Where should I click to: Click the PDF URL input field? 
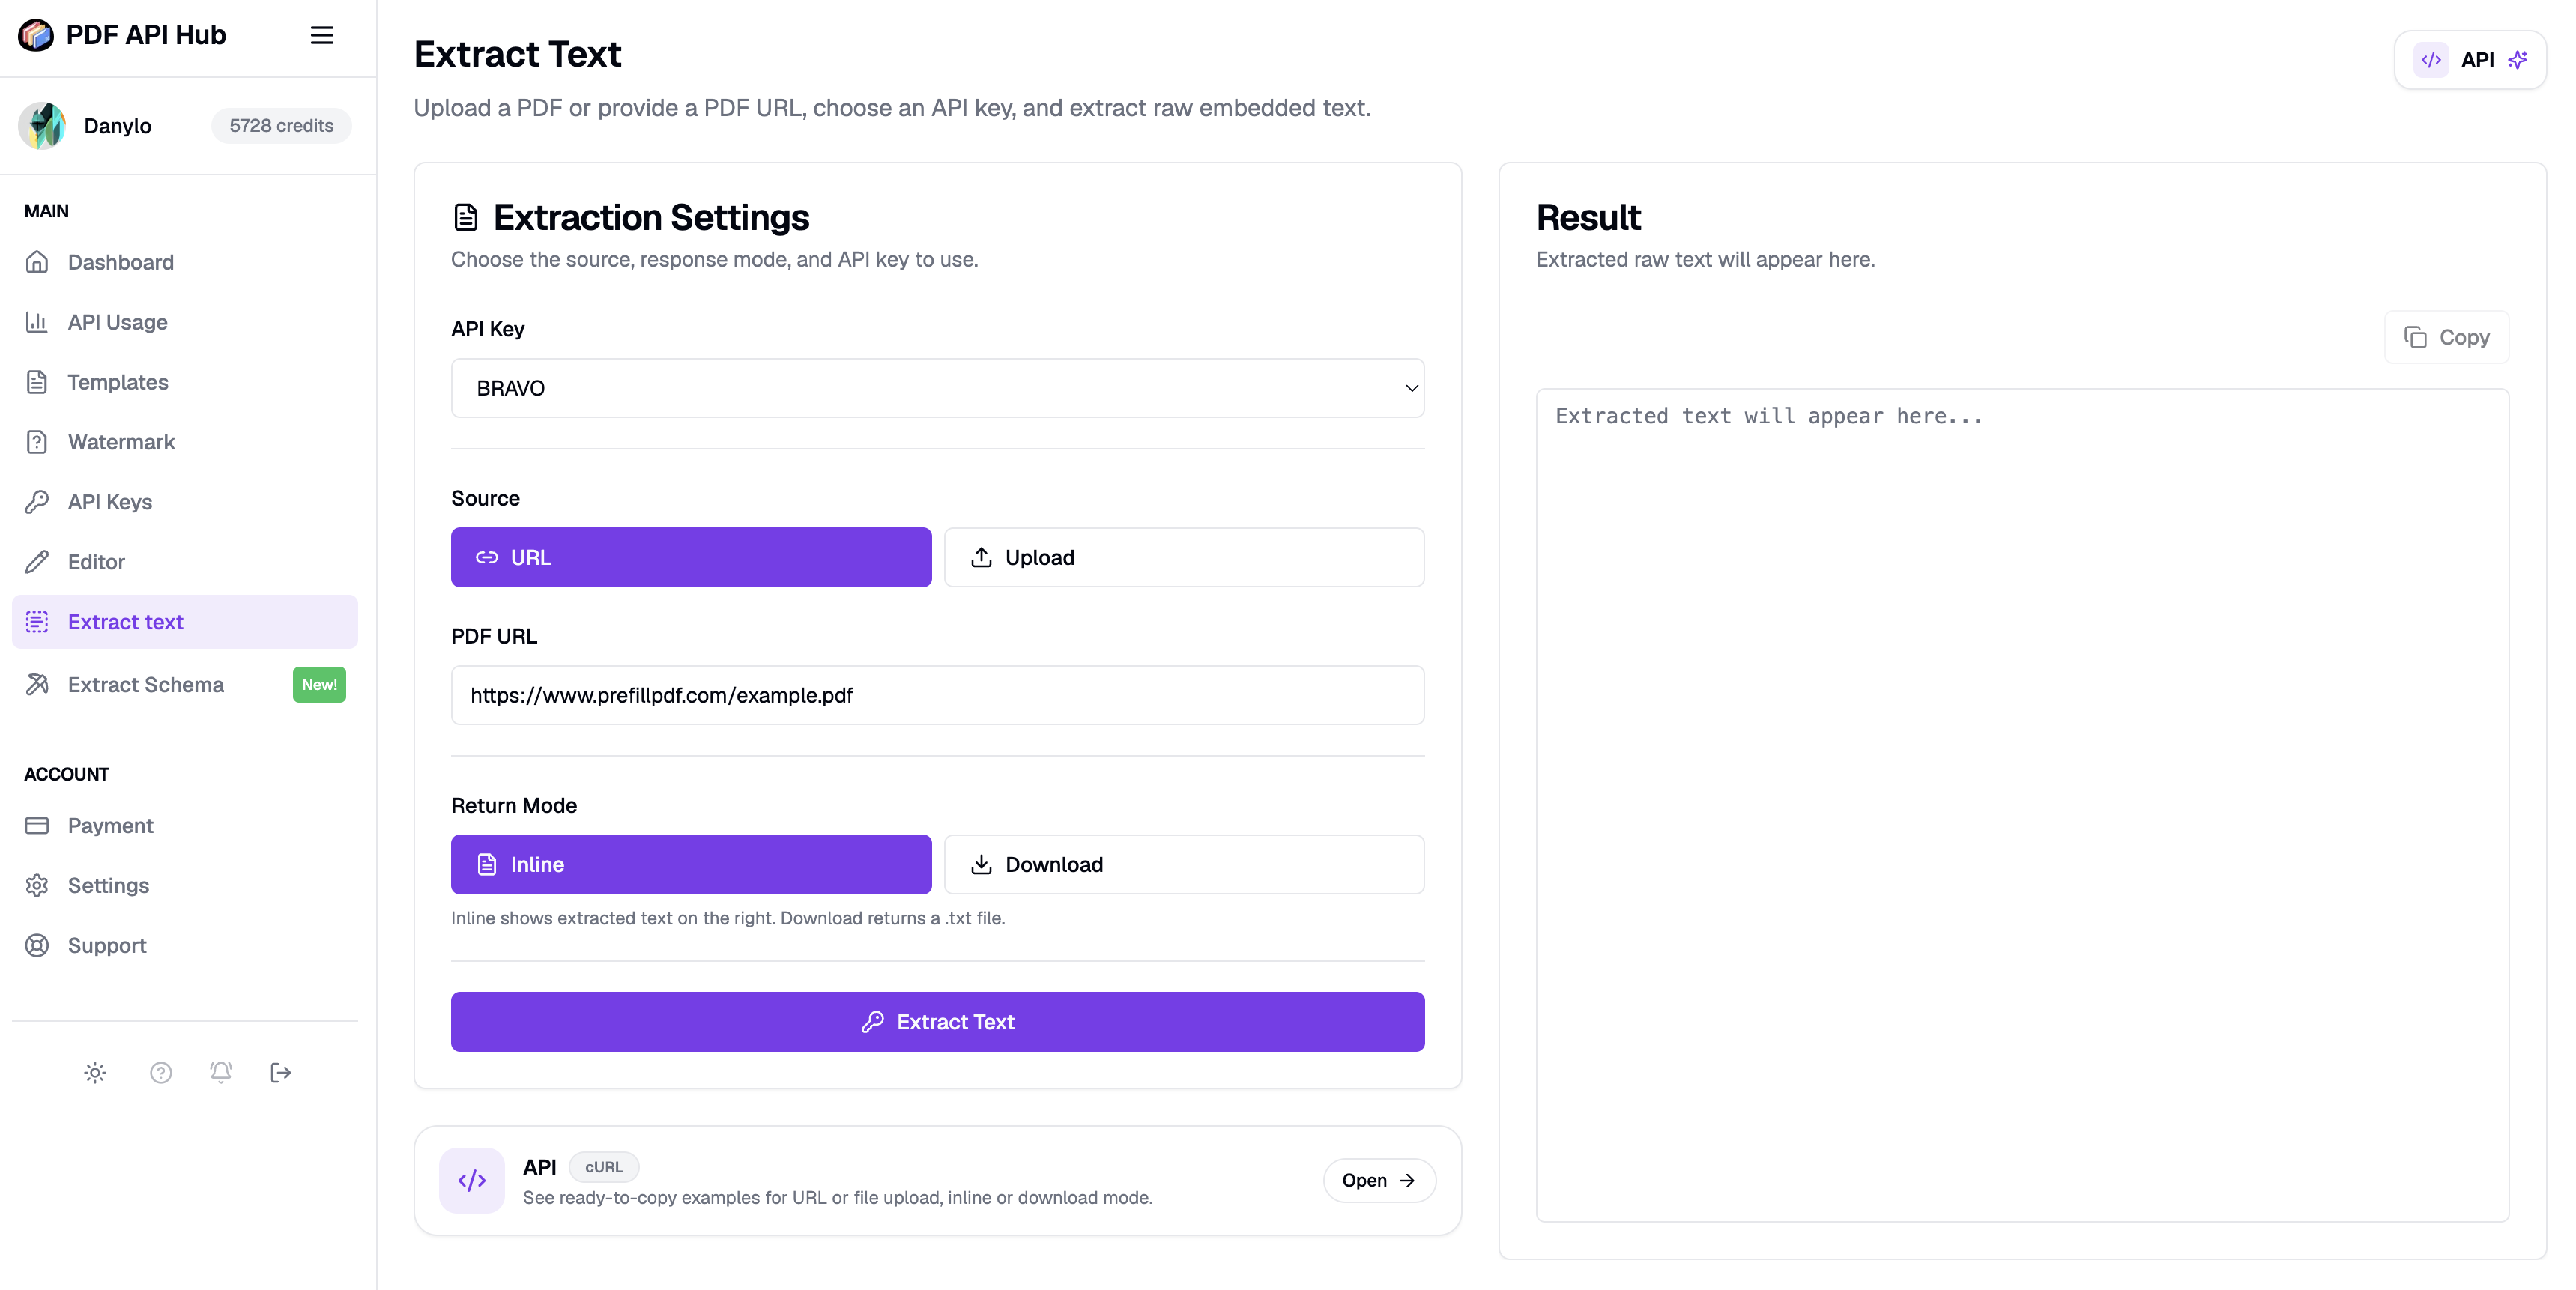pyautogui.click(x=937, y=696)
